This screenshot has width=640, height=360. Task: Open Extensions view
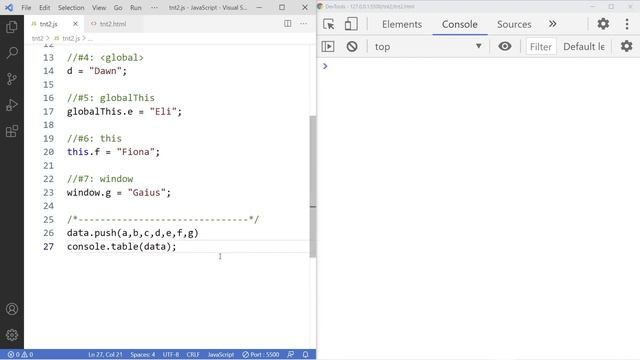click(x=12, y=131)
